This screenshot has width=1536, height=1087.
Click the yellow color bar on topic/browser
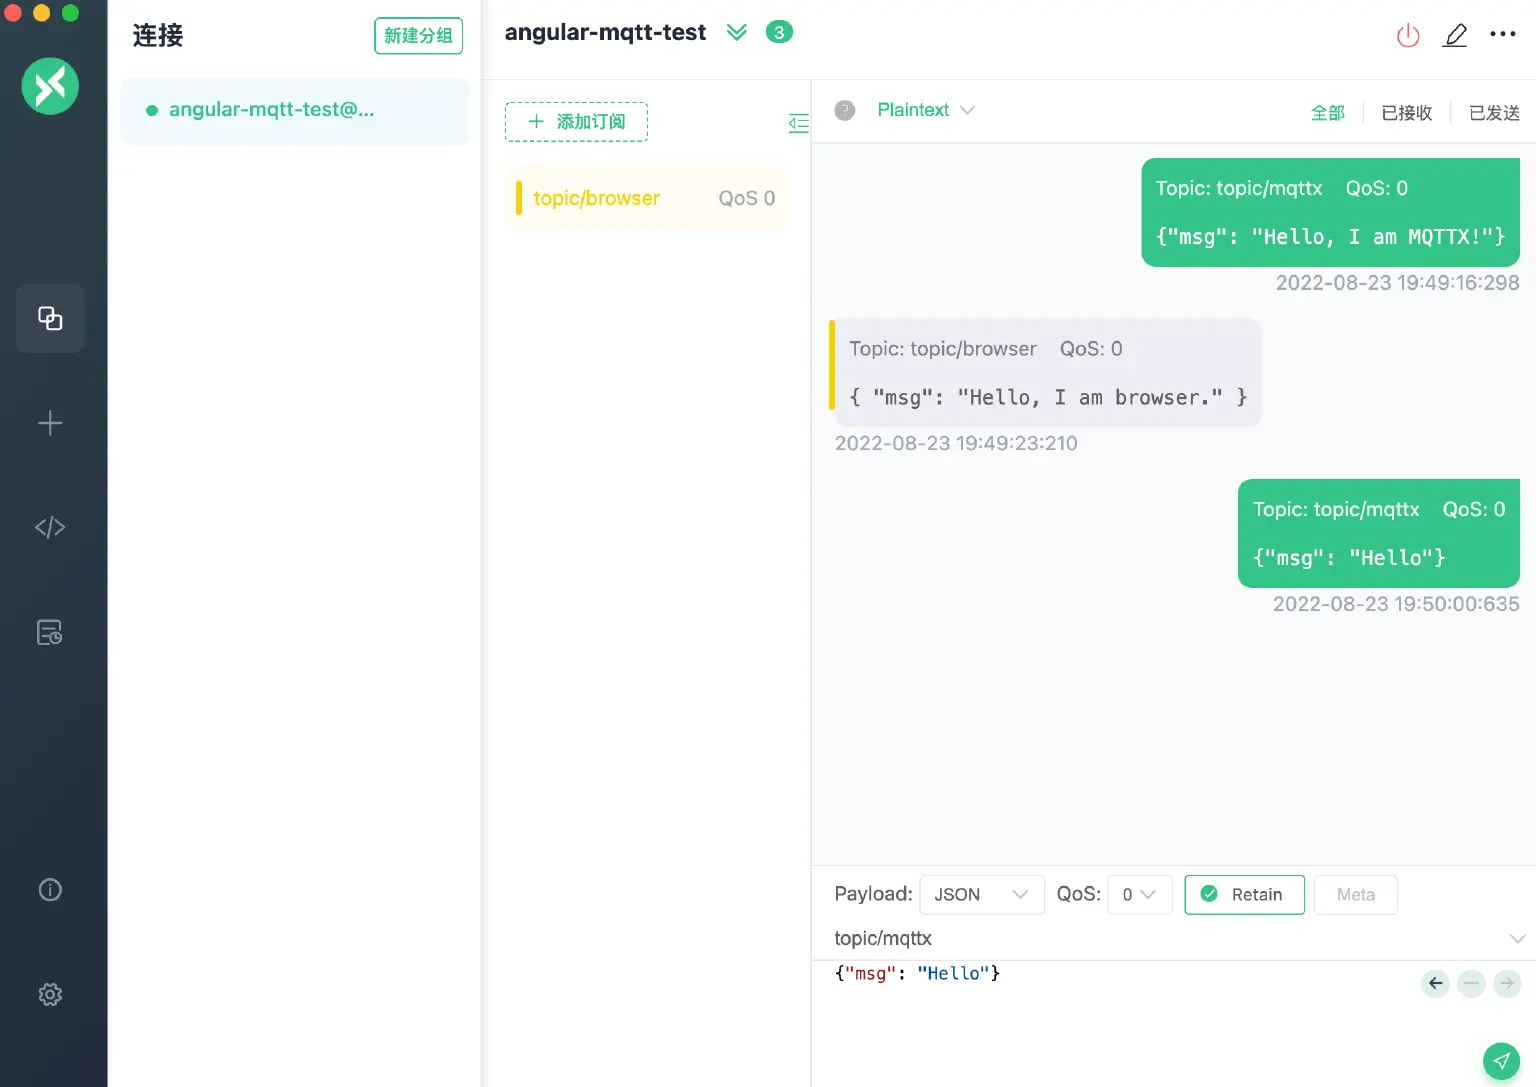[x=519, y=198]
